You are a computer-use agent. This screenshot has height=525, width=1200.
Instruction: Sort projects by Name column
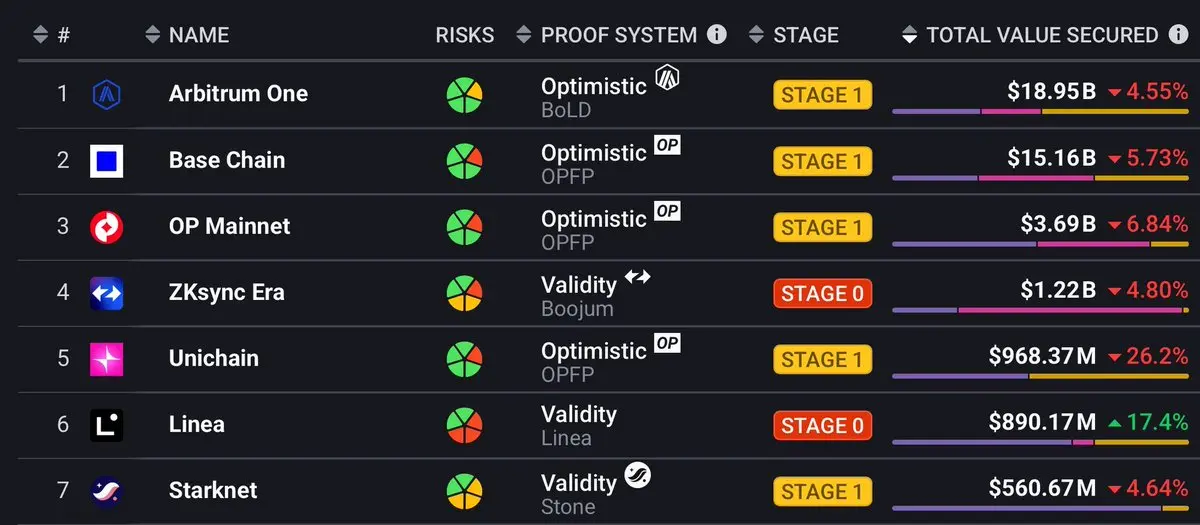(x=187, y=35)
